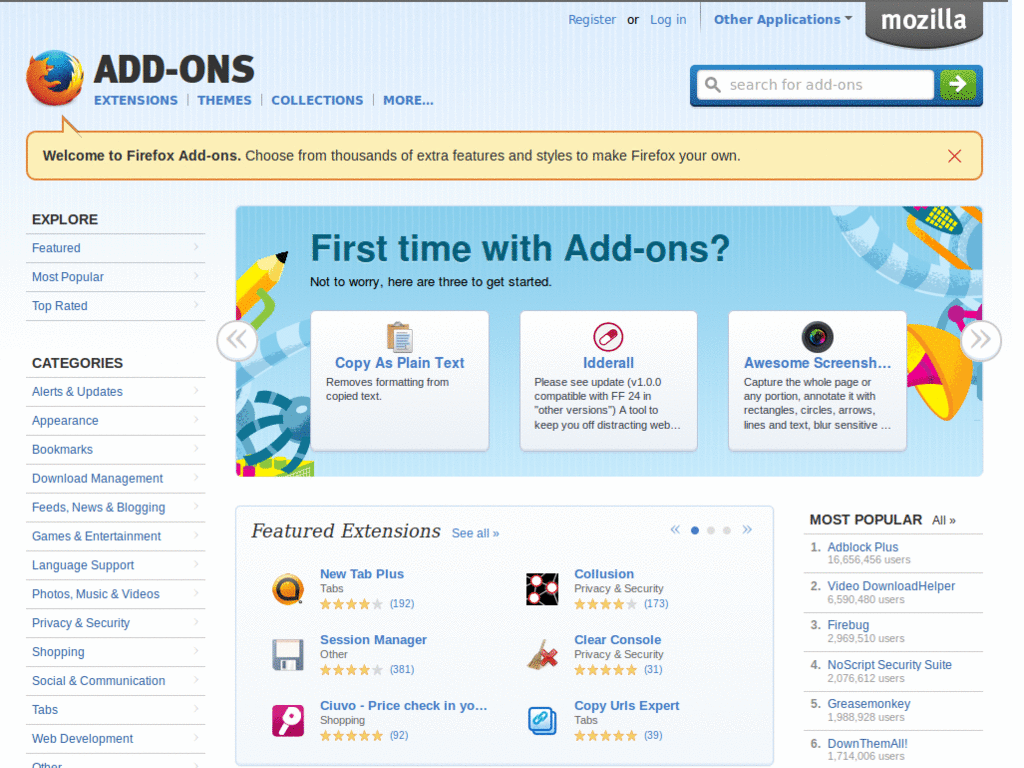Image resolution: width=1024 pixels, height=768 pixels.
Task: Open See all featured extensions link
Action: 475,534
